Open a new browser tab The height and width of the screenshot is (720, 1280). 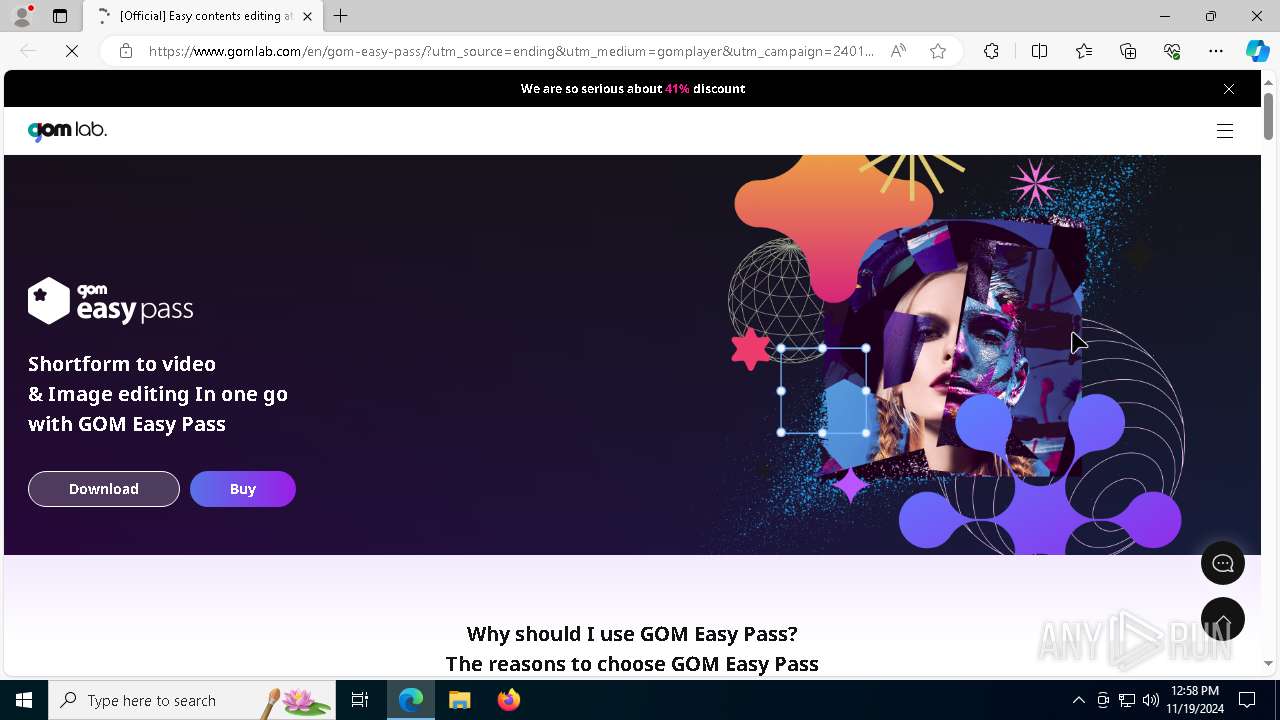tap(341, 16)
